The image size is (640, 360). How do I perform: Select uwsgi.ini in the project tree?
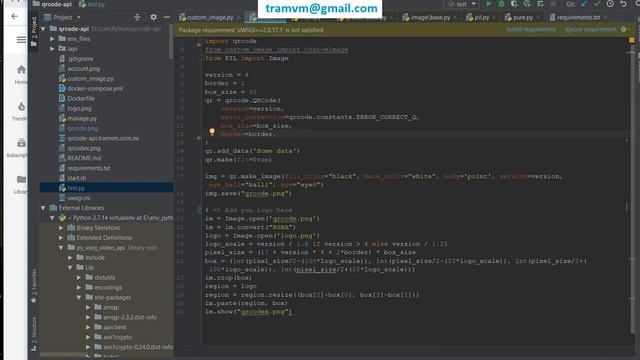(74, 198)
